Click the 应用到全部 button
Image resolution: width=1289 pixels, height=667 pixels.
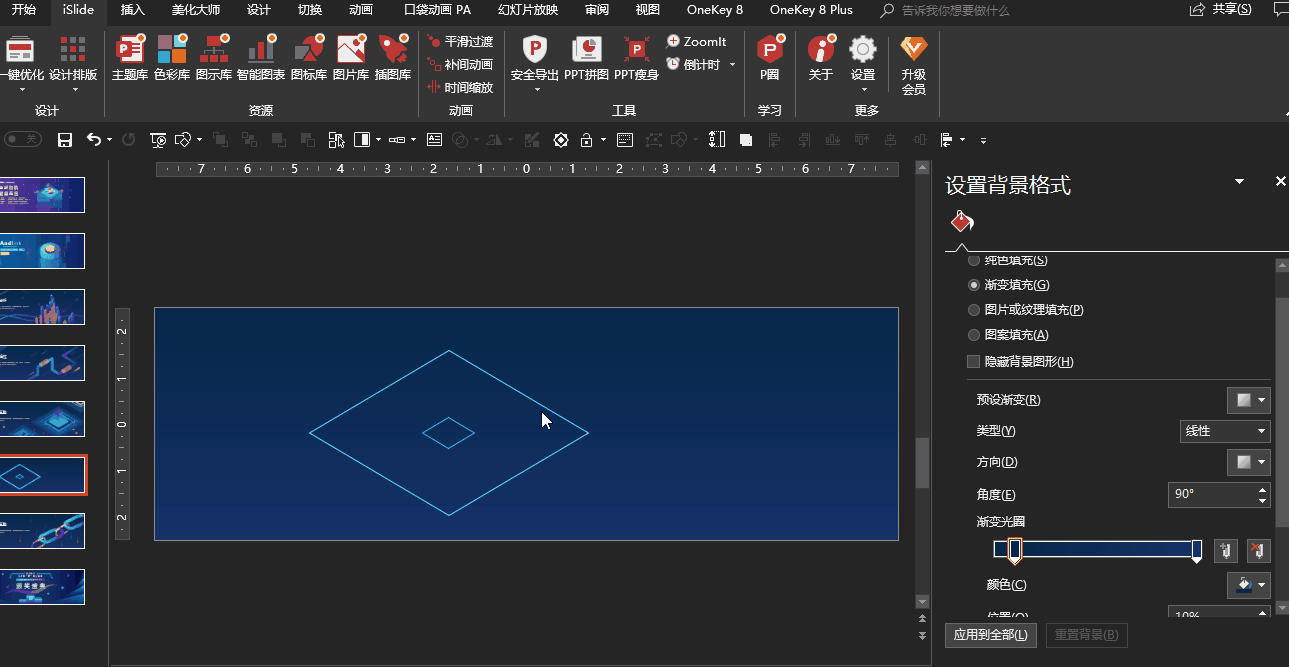click(x=991, y=635)
